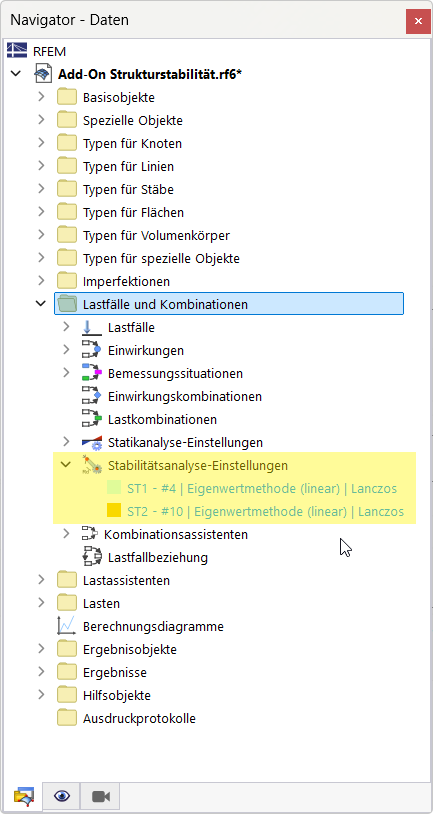Screen dimensions: 433x814
Task: Click the Berechnungsdiagramme chart icon
Action: coord(66,626)
